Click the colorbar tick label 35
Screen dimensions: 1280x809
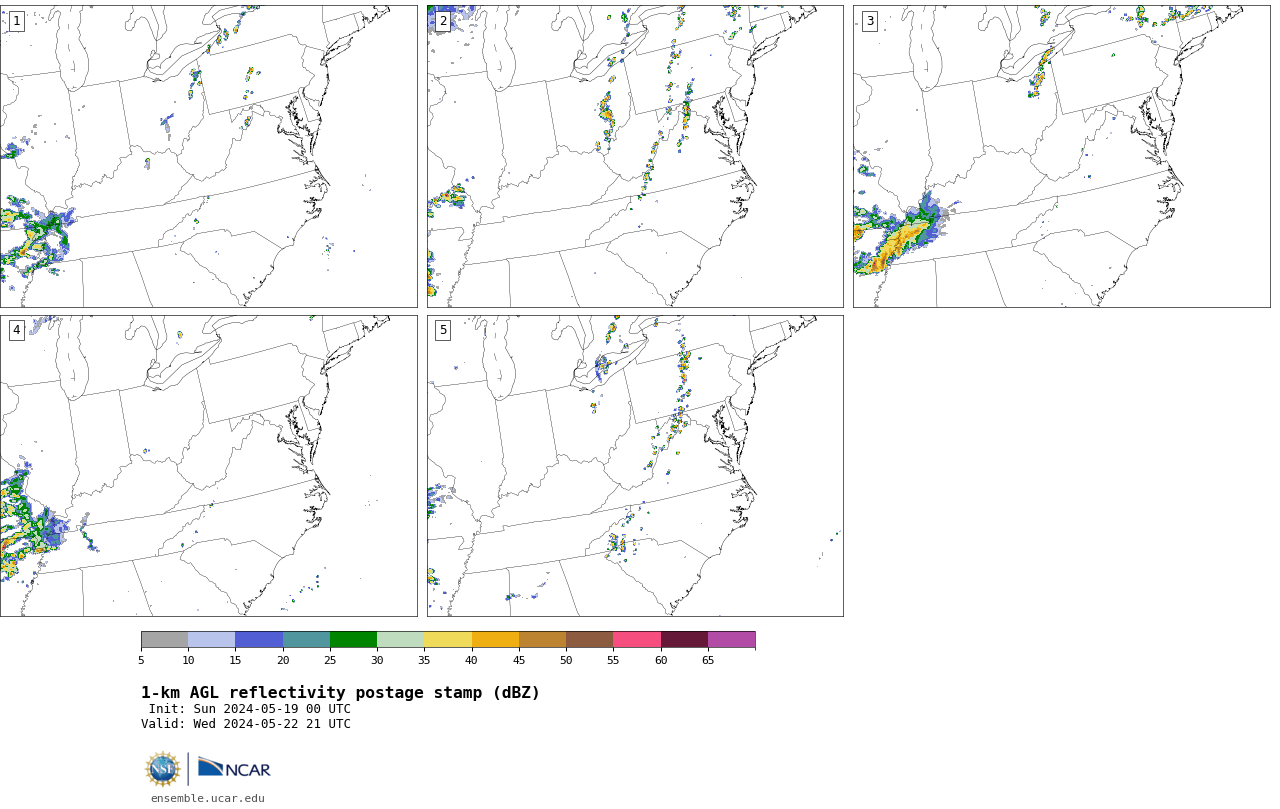coord(424,660)
